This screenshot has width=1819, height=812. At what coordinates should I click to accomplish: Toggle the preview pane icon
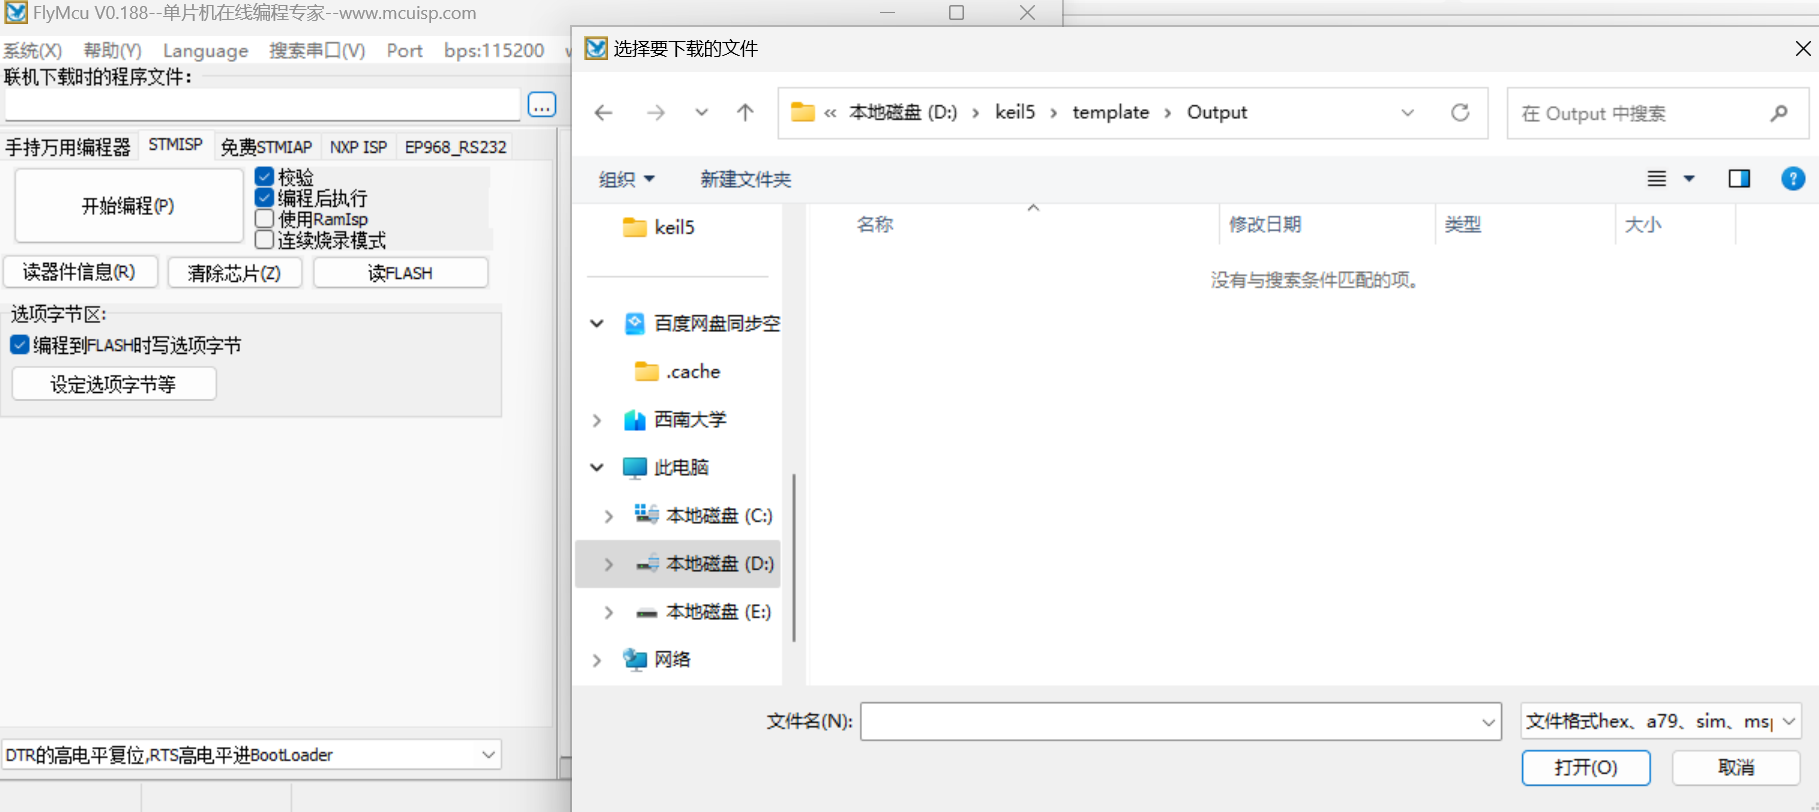coord(1739,178)
